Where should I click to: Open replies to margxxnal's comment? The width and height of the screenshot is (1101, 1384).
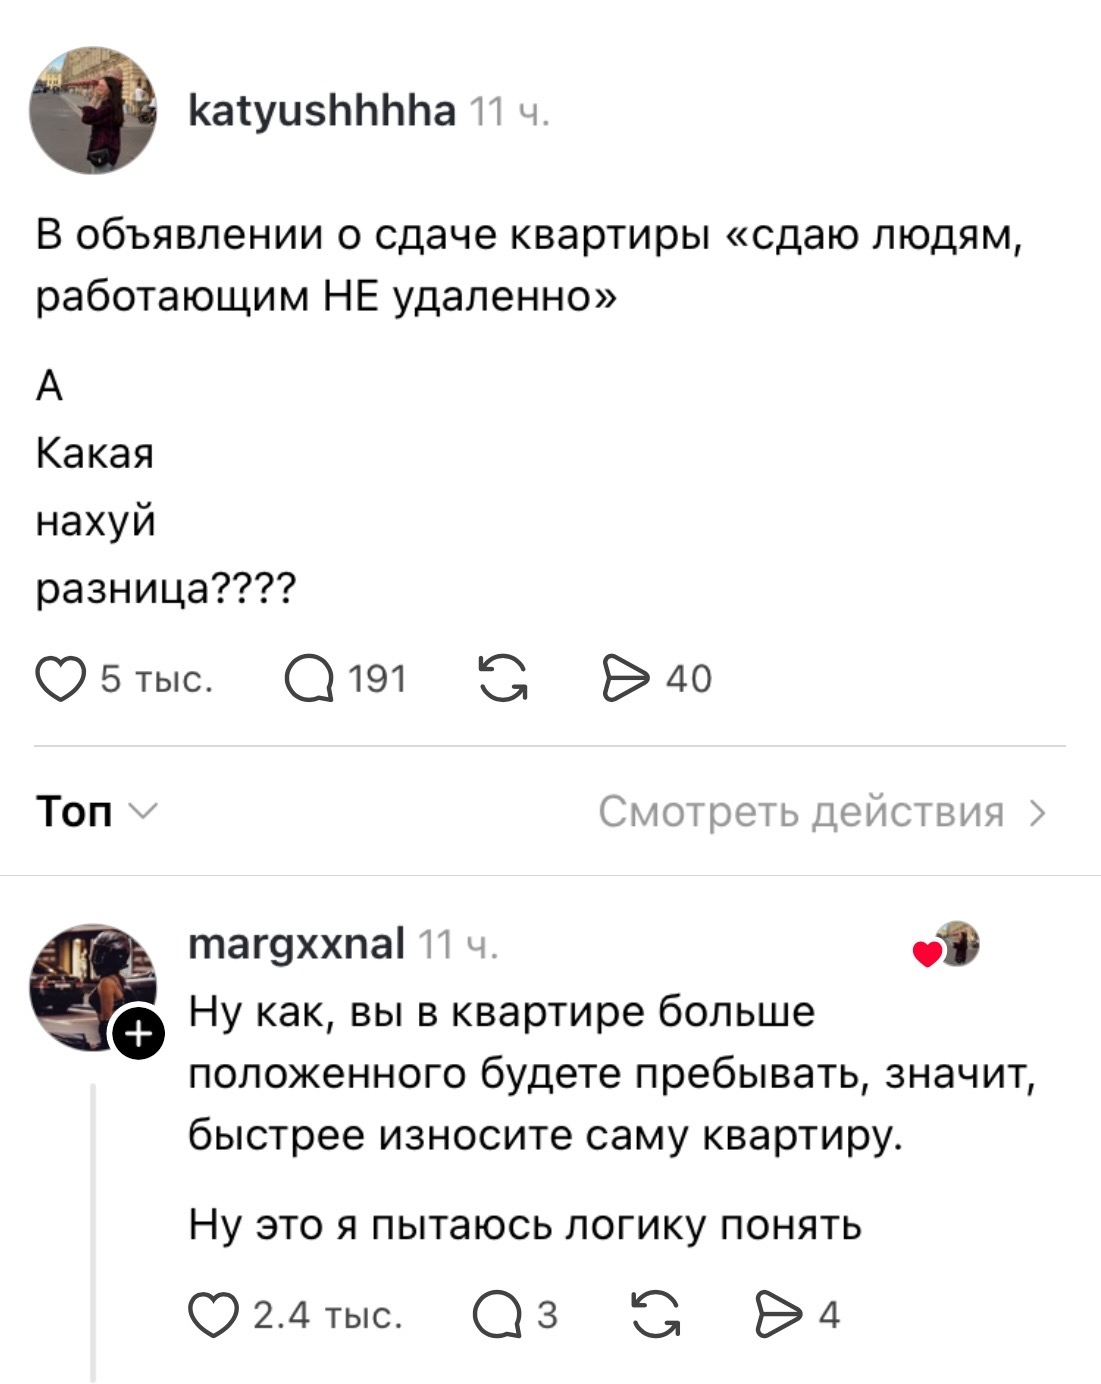pyautogui.click(x=497, y=1314)
